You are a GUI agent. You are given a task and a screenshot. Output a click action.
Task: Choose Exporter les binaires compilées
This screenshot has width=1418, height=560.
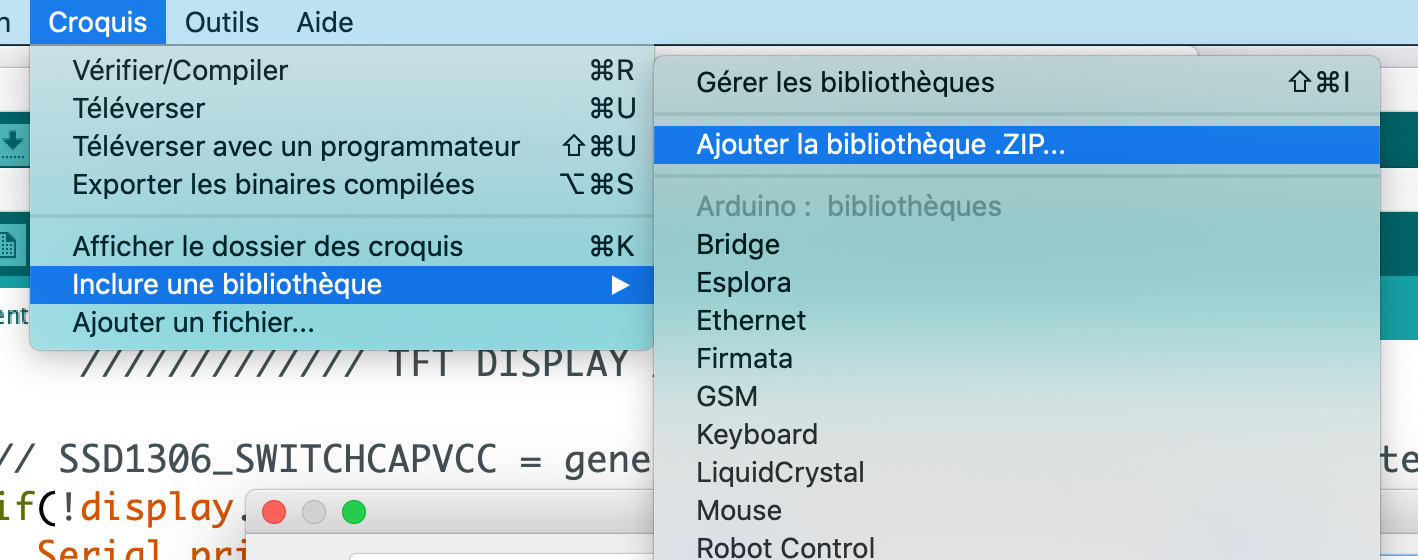[273, 185]
